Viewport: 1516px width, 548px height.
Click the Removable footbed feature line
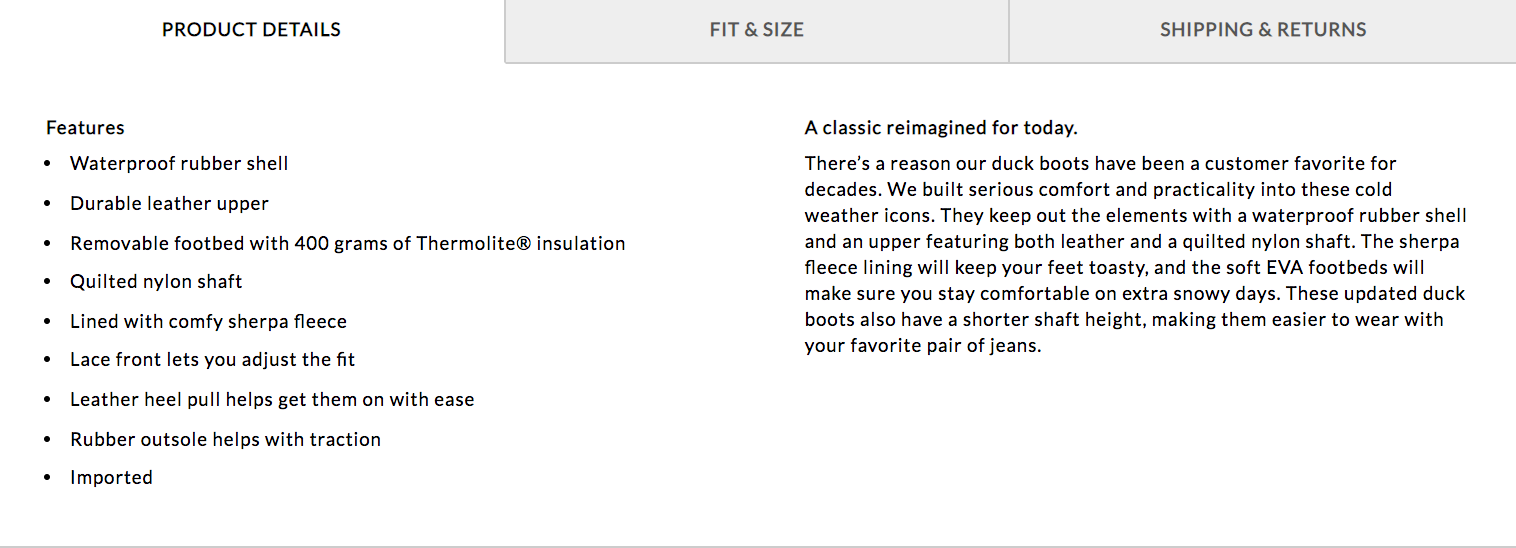click(x=347, y=244)
